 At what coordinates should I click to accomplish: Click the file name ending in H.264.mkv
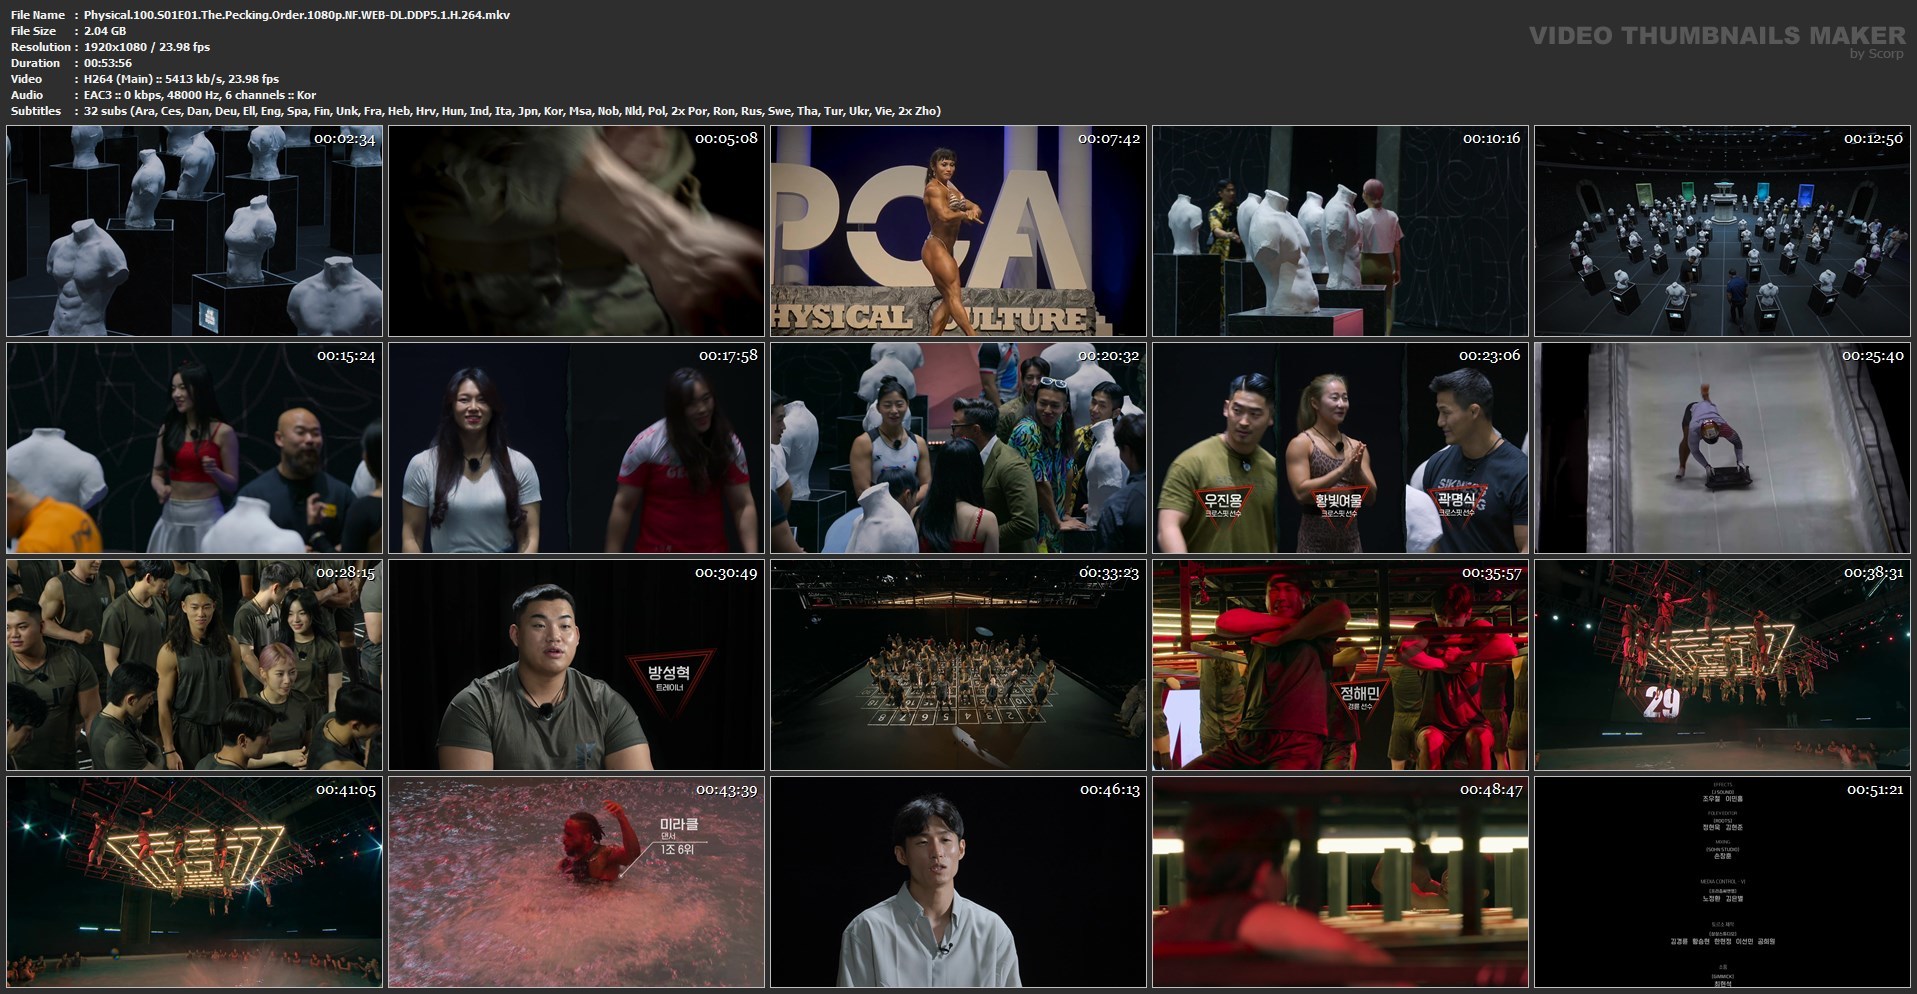[297, 15]
